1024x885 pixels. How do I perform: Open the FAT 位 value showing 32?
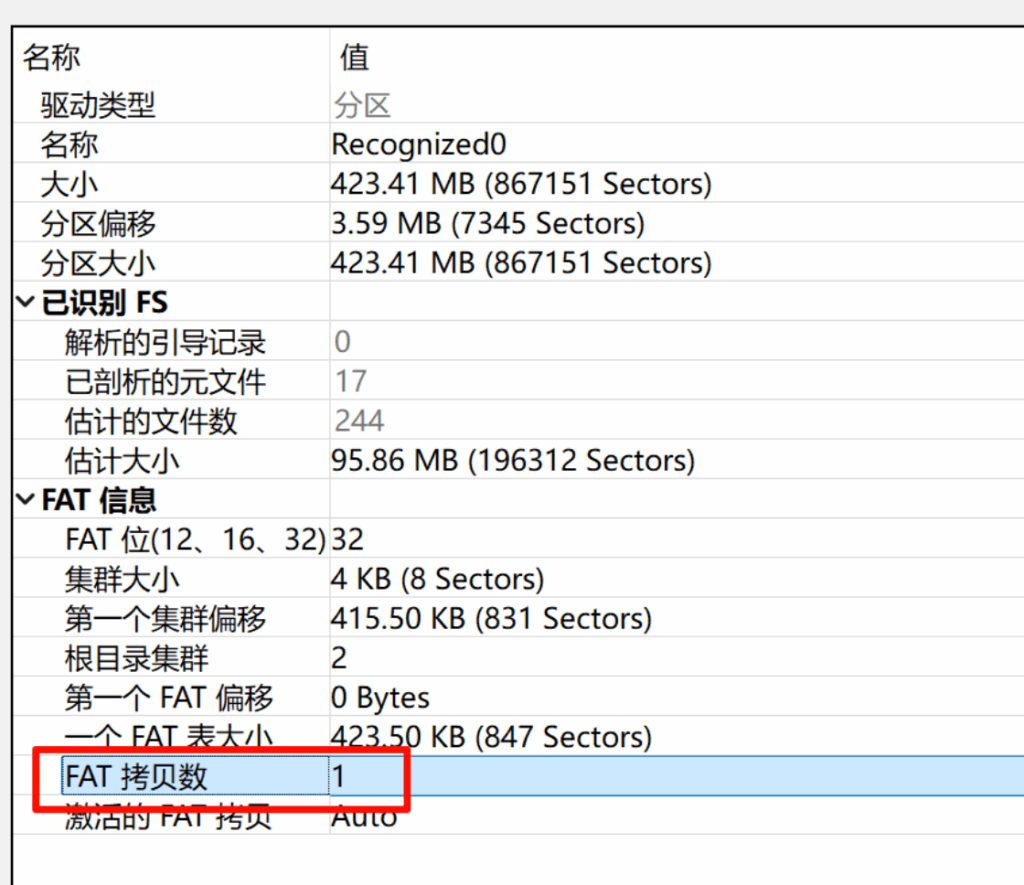coord(347,540)
